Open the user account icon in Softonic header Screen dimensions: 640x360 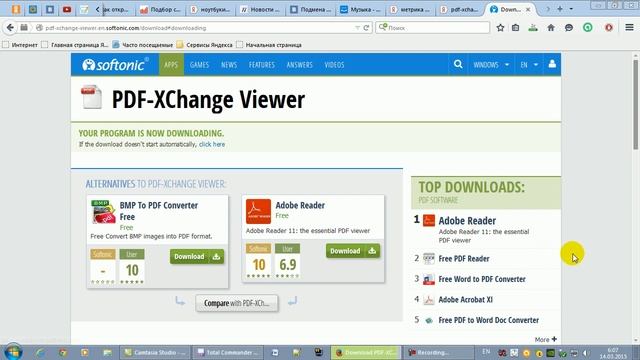pos(552,64)
